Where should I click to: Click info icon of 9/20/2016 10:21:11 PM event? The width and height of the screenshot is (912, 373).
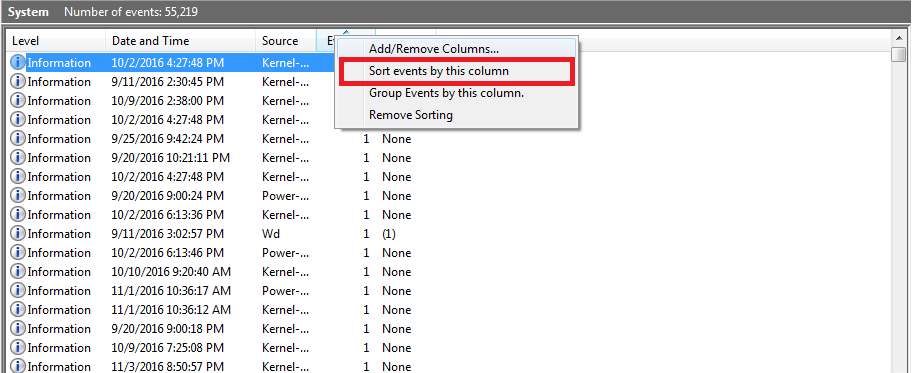tap(19, 158)
